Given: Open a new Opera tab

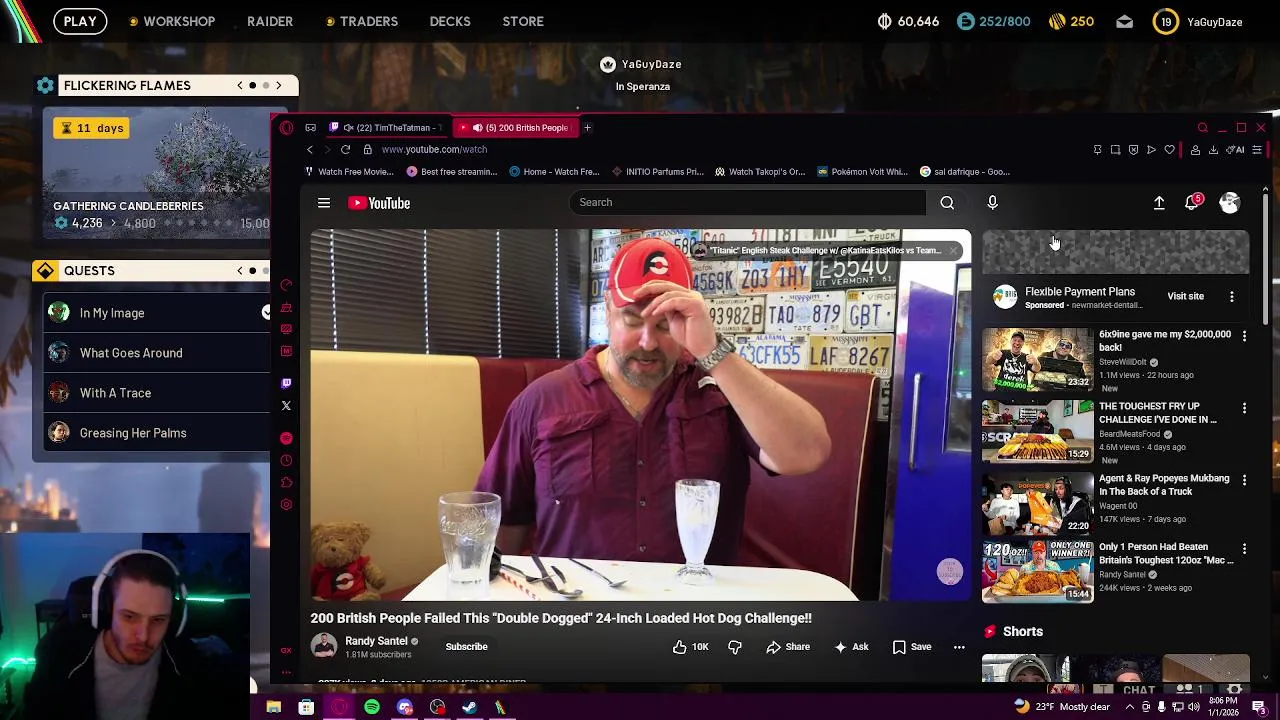Looking at the screenshot, I should pos(587,128).
